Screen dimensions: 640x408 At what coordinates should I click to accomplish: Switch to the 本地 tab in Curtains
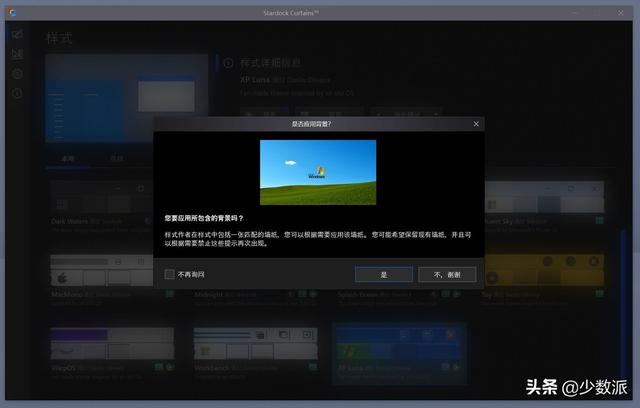point(68,159)
